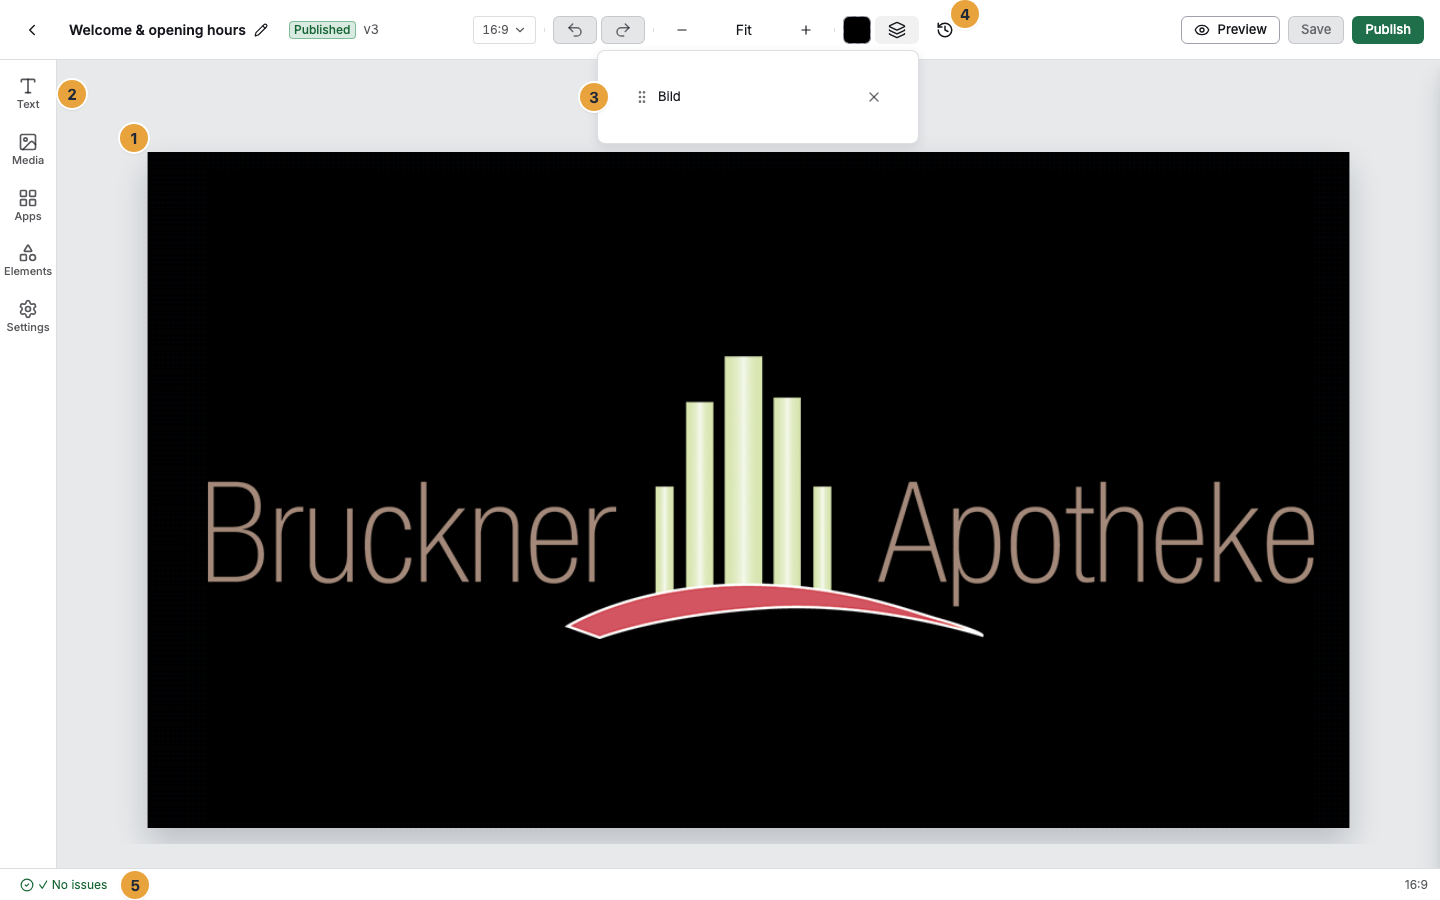Click the Save button
This screenshot has width=1440, height=900.
click(1316, 30)
